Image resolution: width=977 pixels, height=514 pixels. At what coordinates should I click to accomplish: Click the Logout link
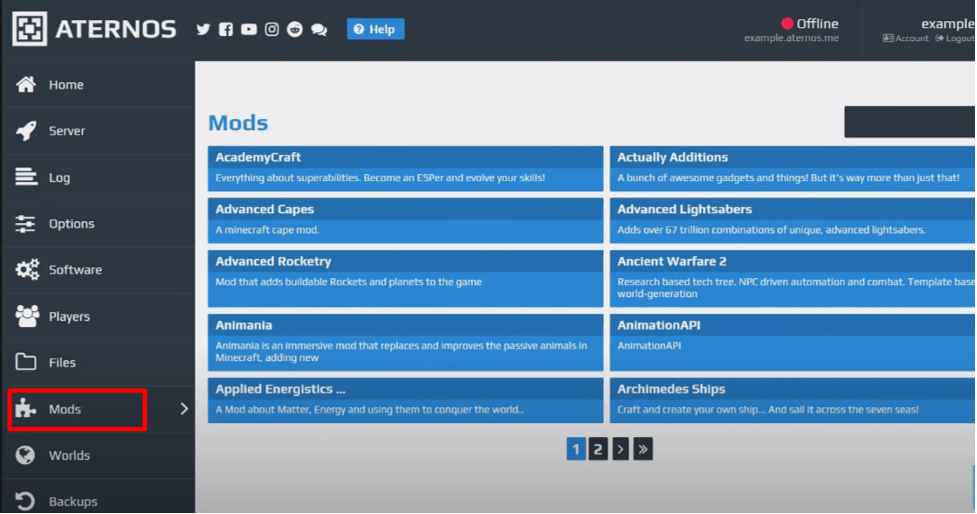(x=955, y=39)
